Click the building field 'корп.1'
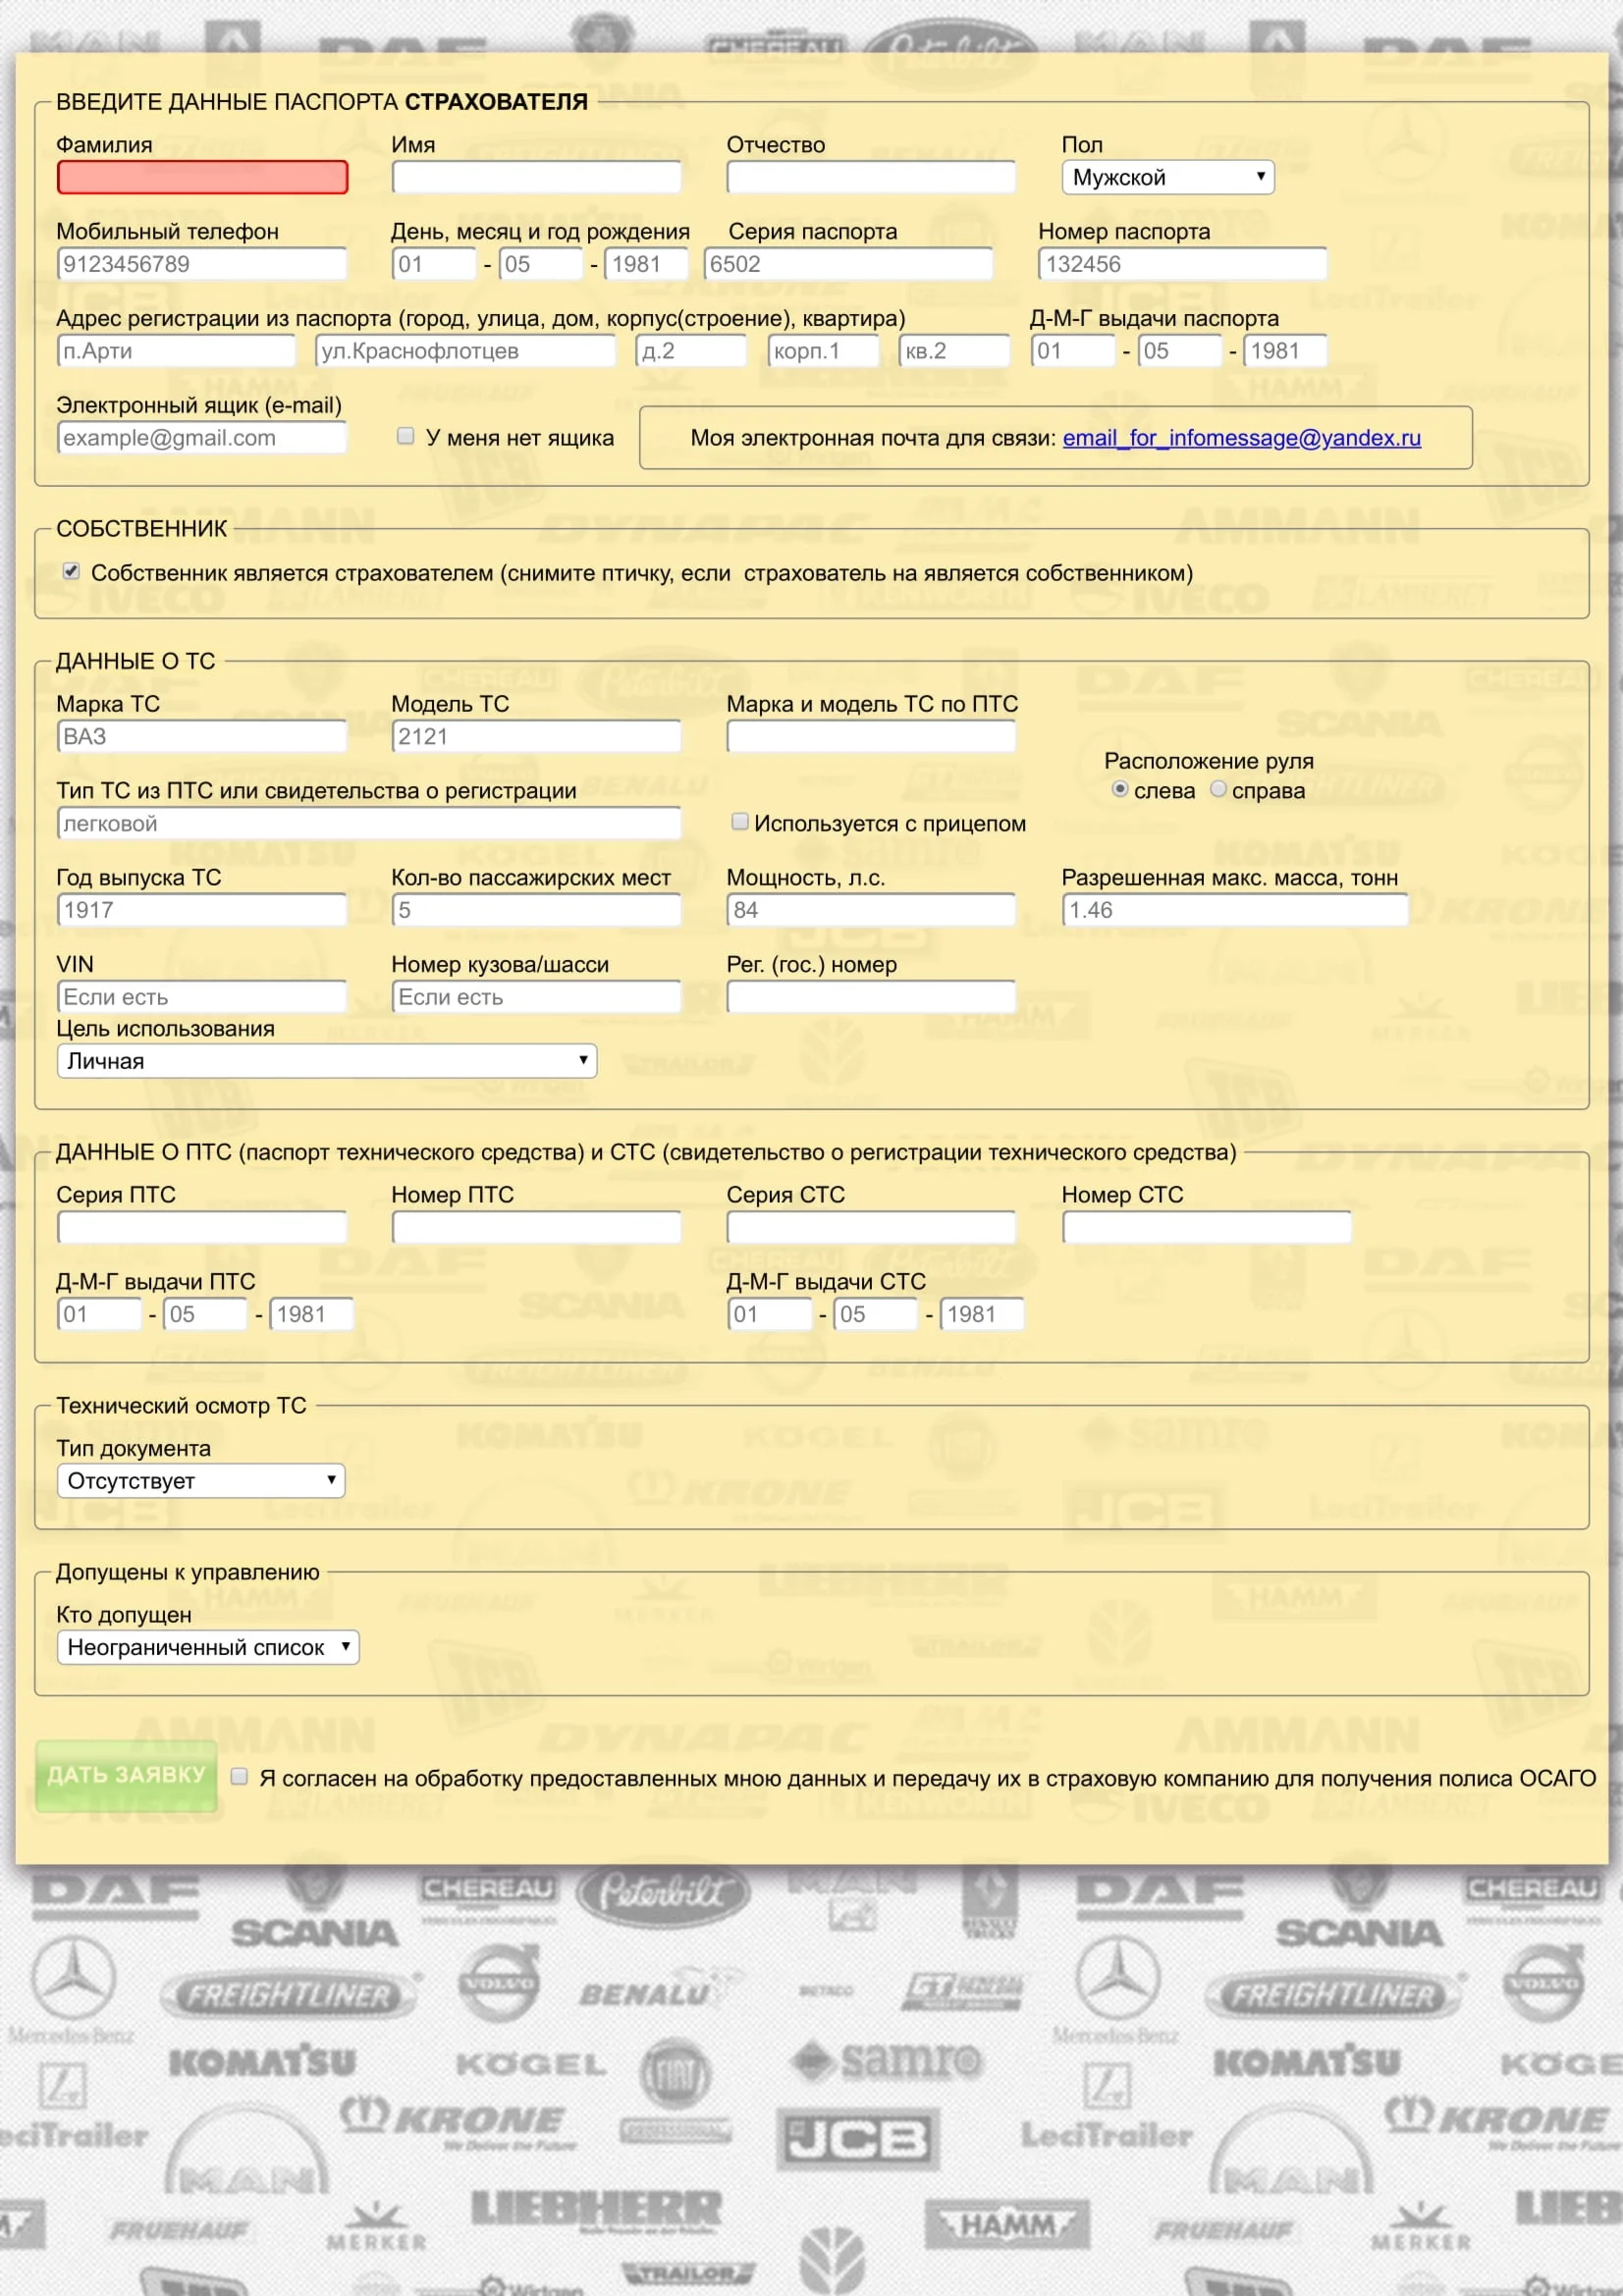1623x2296 pixels. pyautogui.click(x=823, y=351)
